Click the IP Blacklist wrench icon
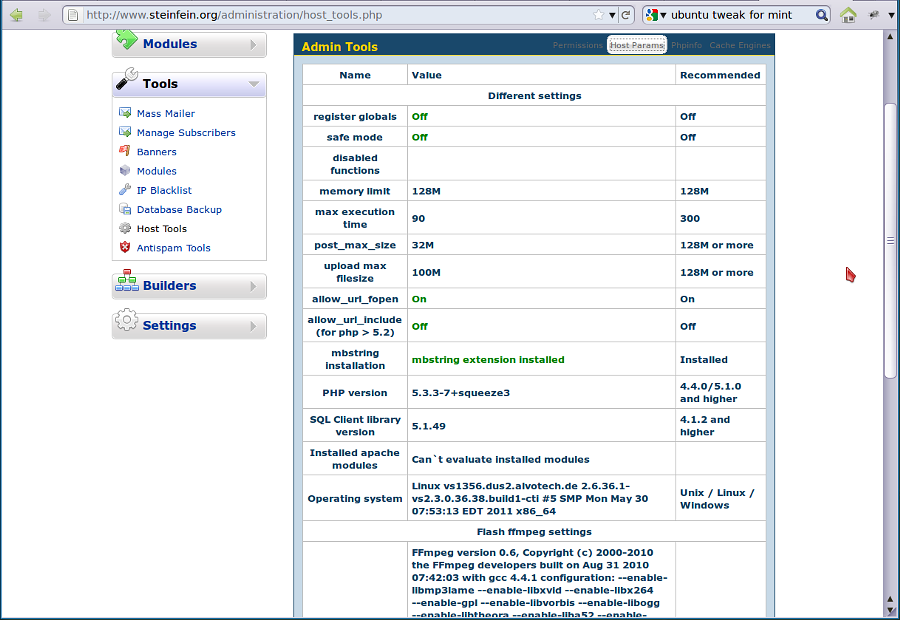This screenshot has width=900, height=620. (x=125, y=190)
